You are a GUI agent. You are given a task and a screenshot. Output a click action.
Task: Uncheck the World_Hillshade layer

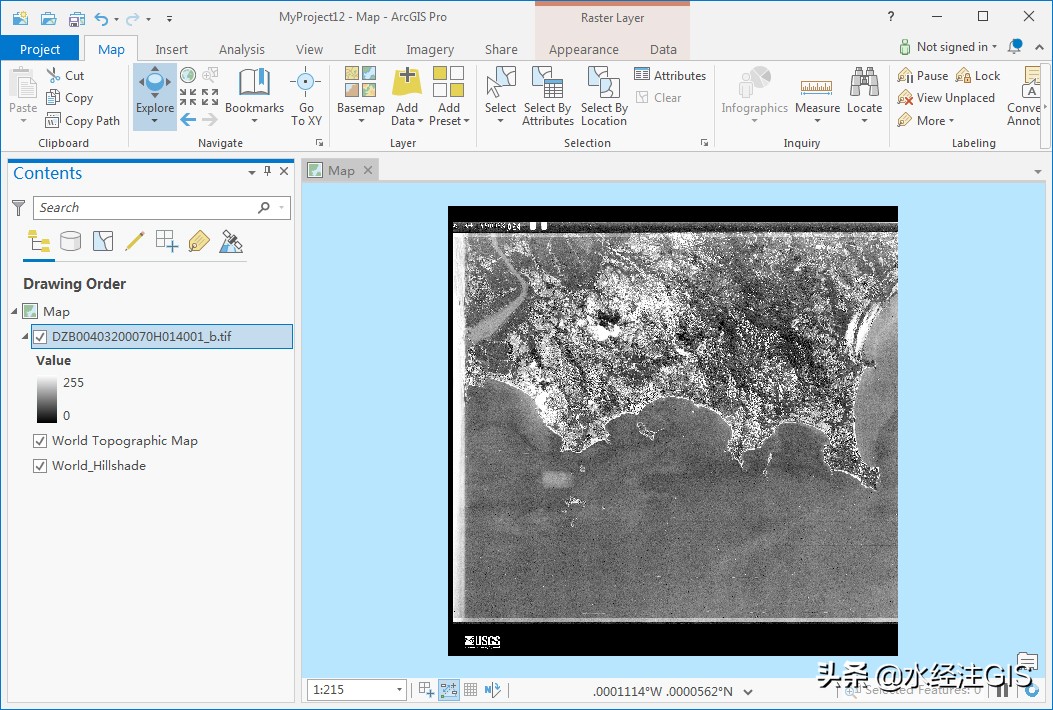click(x=40, y=465)
